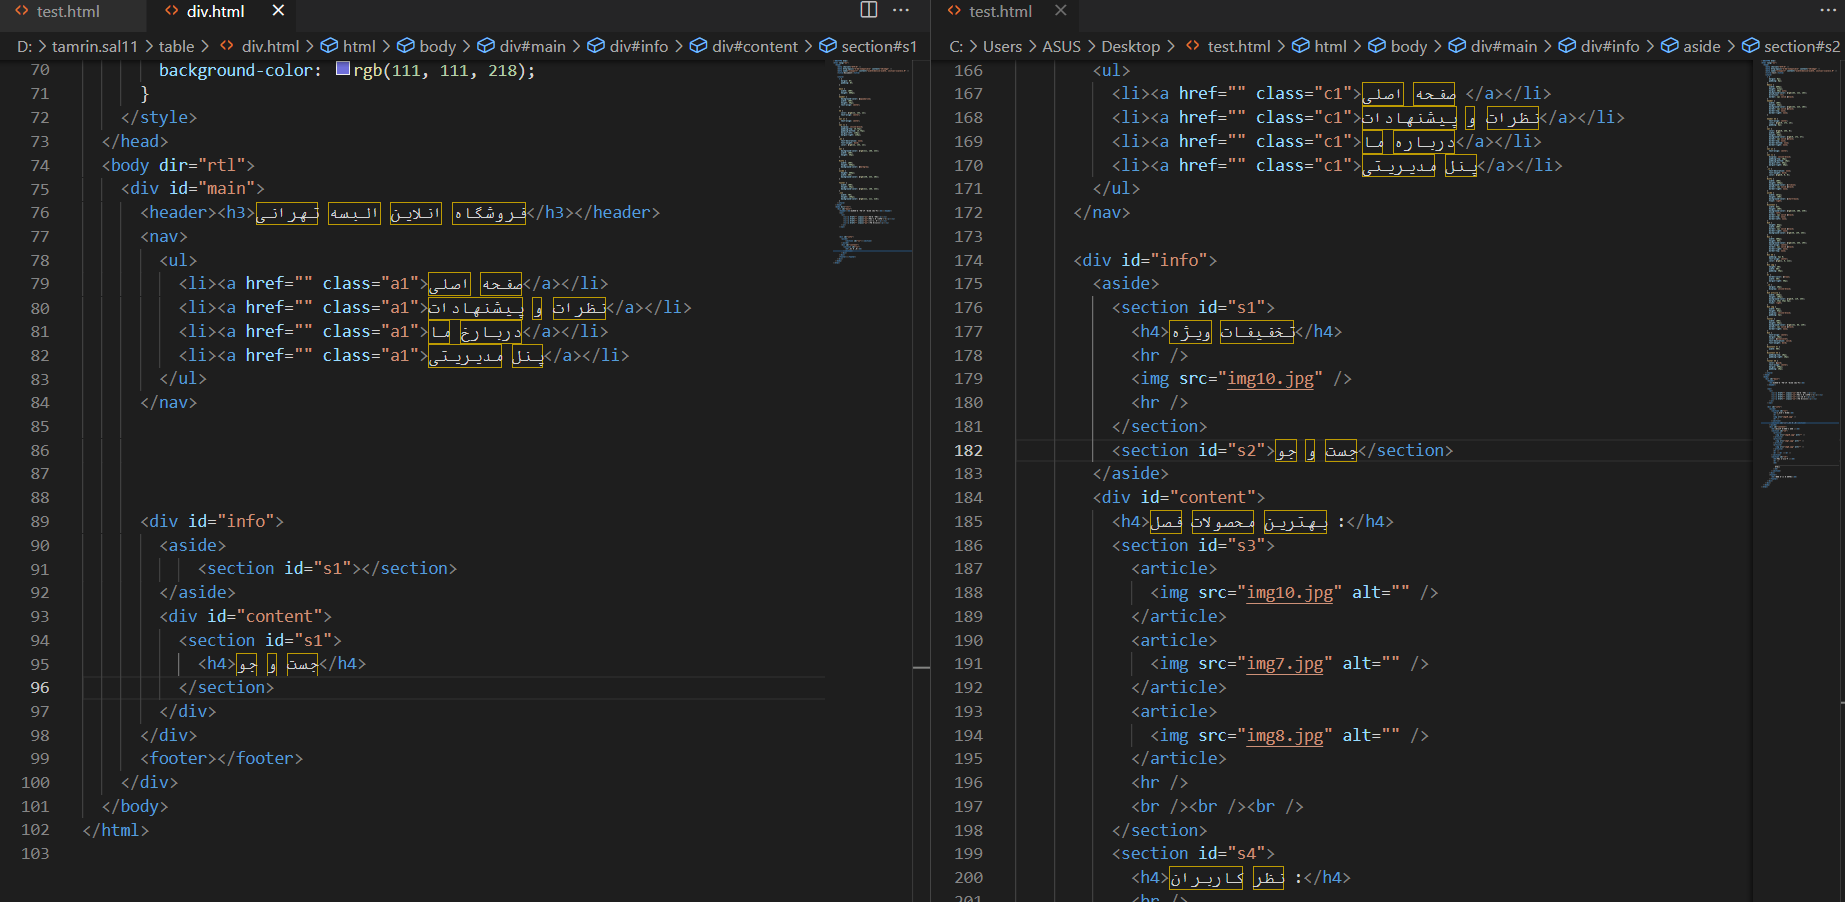Place cursor on '<body dir="rtl">' line
1845x902 pixels.
178,165
